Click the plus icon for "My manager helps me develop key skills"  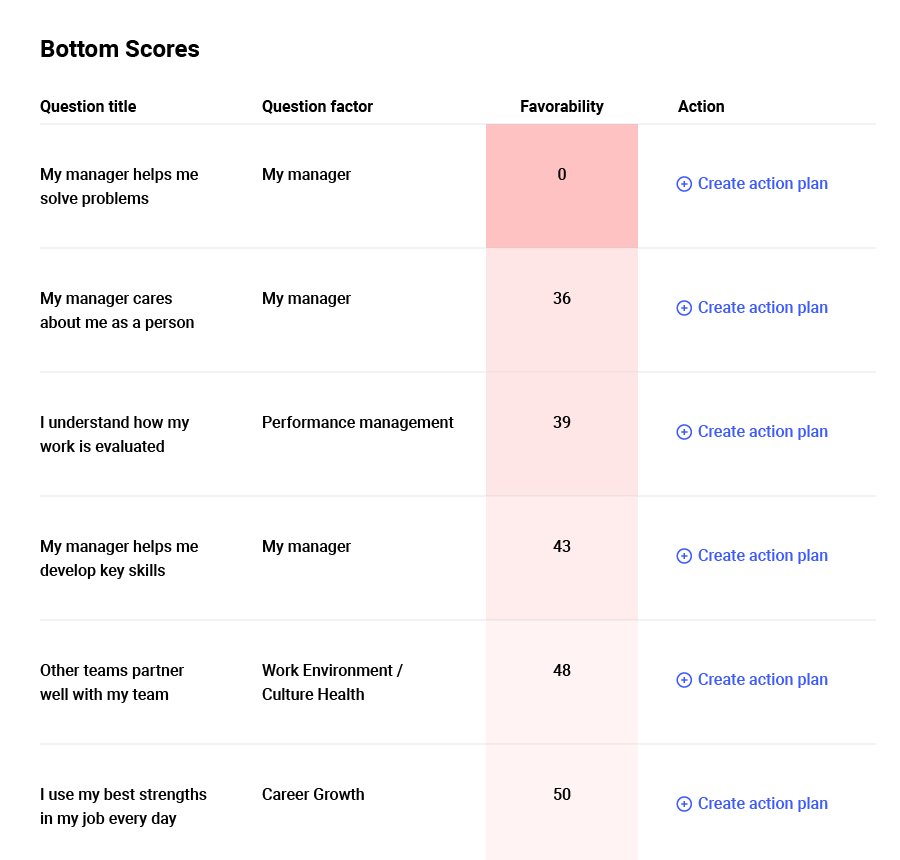pyautogui.click(x=684, y=556)
